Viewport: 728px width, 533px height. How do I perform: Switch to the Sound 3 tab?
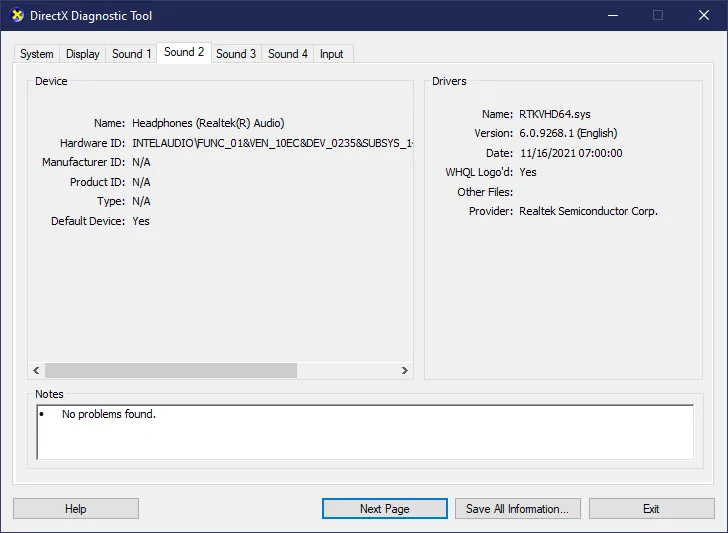[x=236, y=54]
